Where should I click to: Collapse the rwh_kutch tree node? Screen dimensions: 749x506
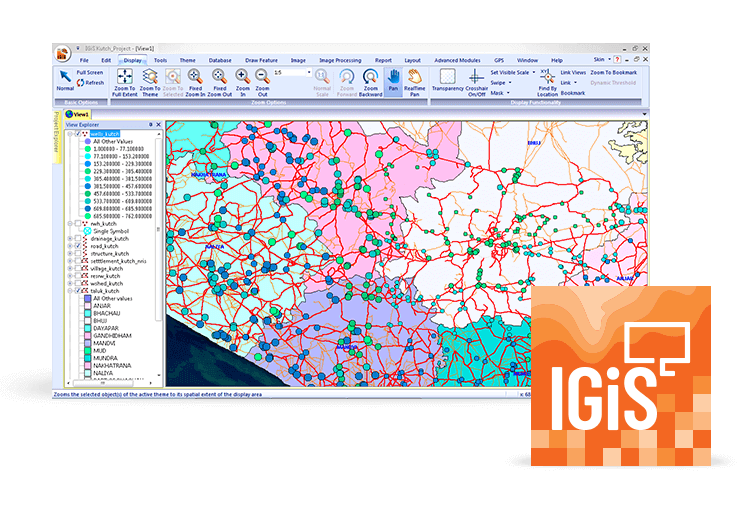70,224
